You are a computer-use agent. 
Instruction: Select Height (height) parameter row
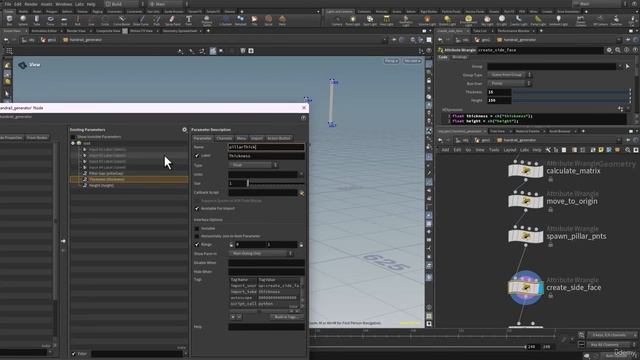pos(129,185)
